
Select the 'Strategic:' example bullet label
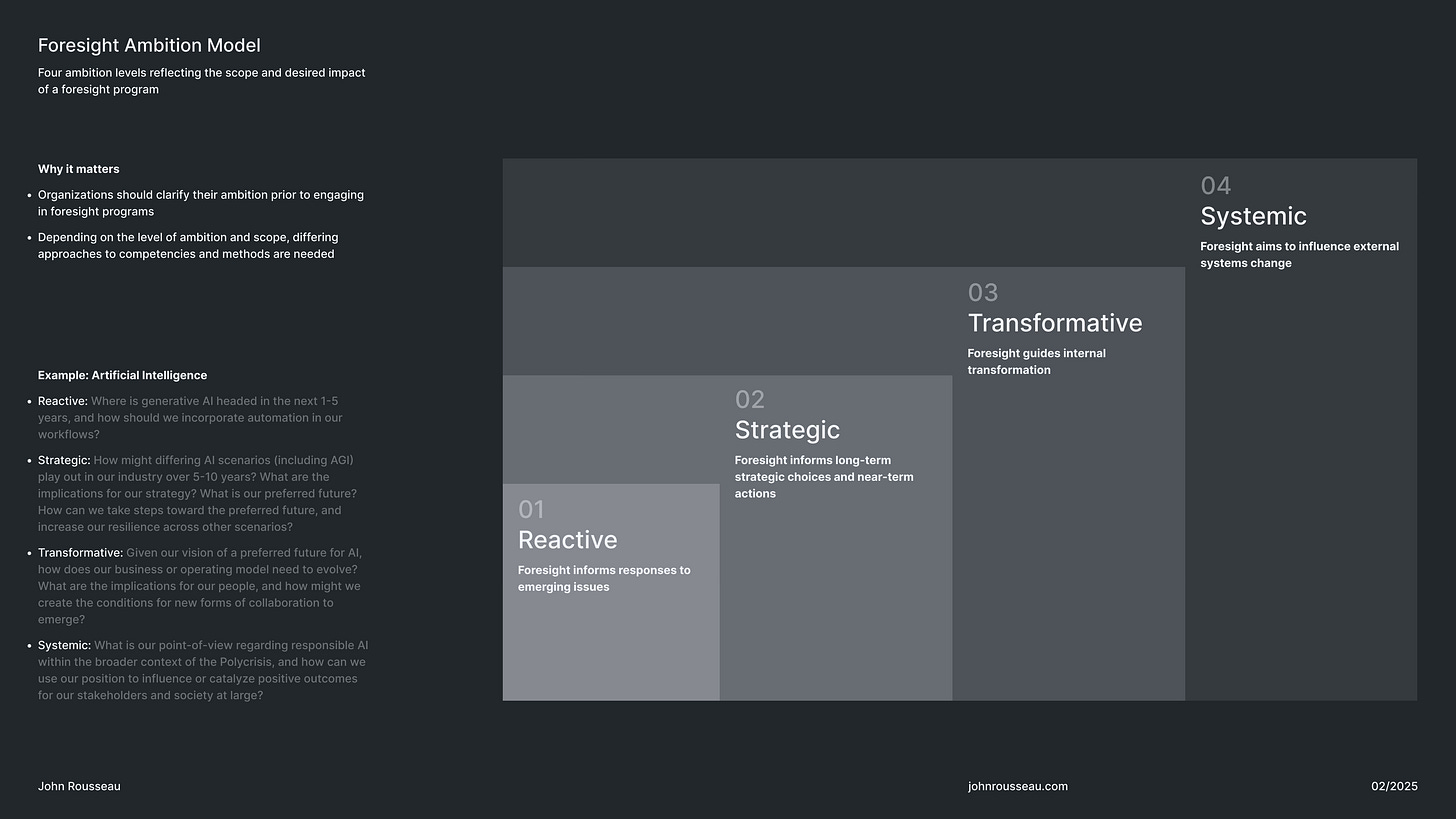(64, 460)
